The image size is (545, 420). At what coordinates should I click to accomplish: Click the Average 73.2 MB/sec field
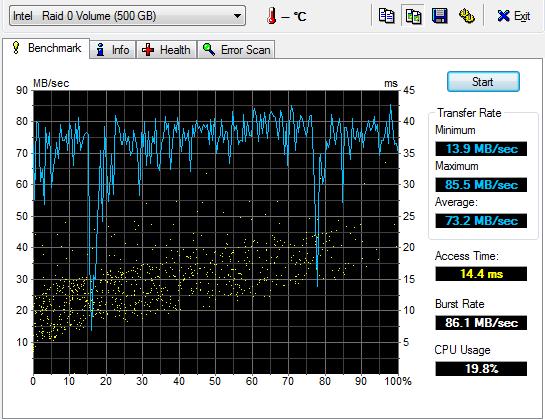pos(481,221)
